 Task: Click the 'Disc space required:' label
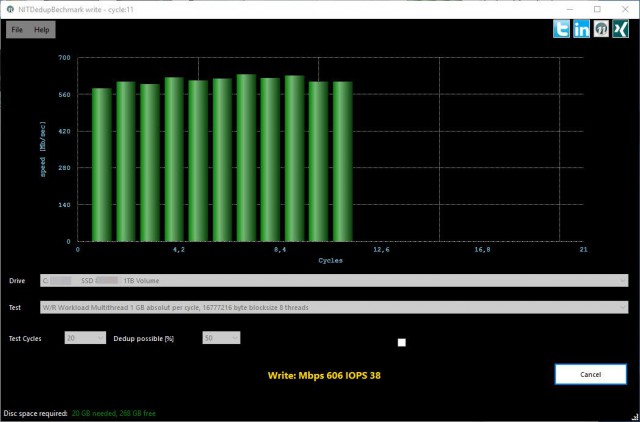click(35, 413)
